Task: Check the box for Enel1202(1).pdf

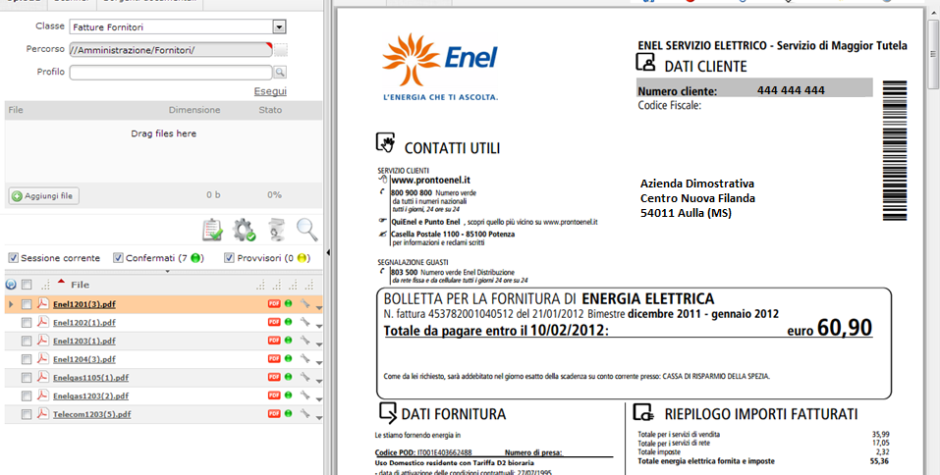Action: point(26,323)
